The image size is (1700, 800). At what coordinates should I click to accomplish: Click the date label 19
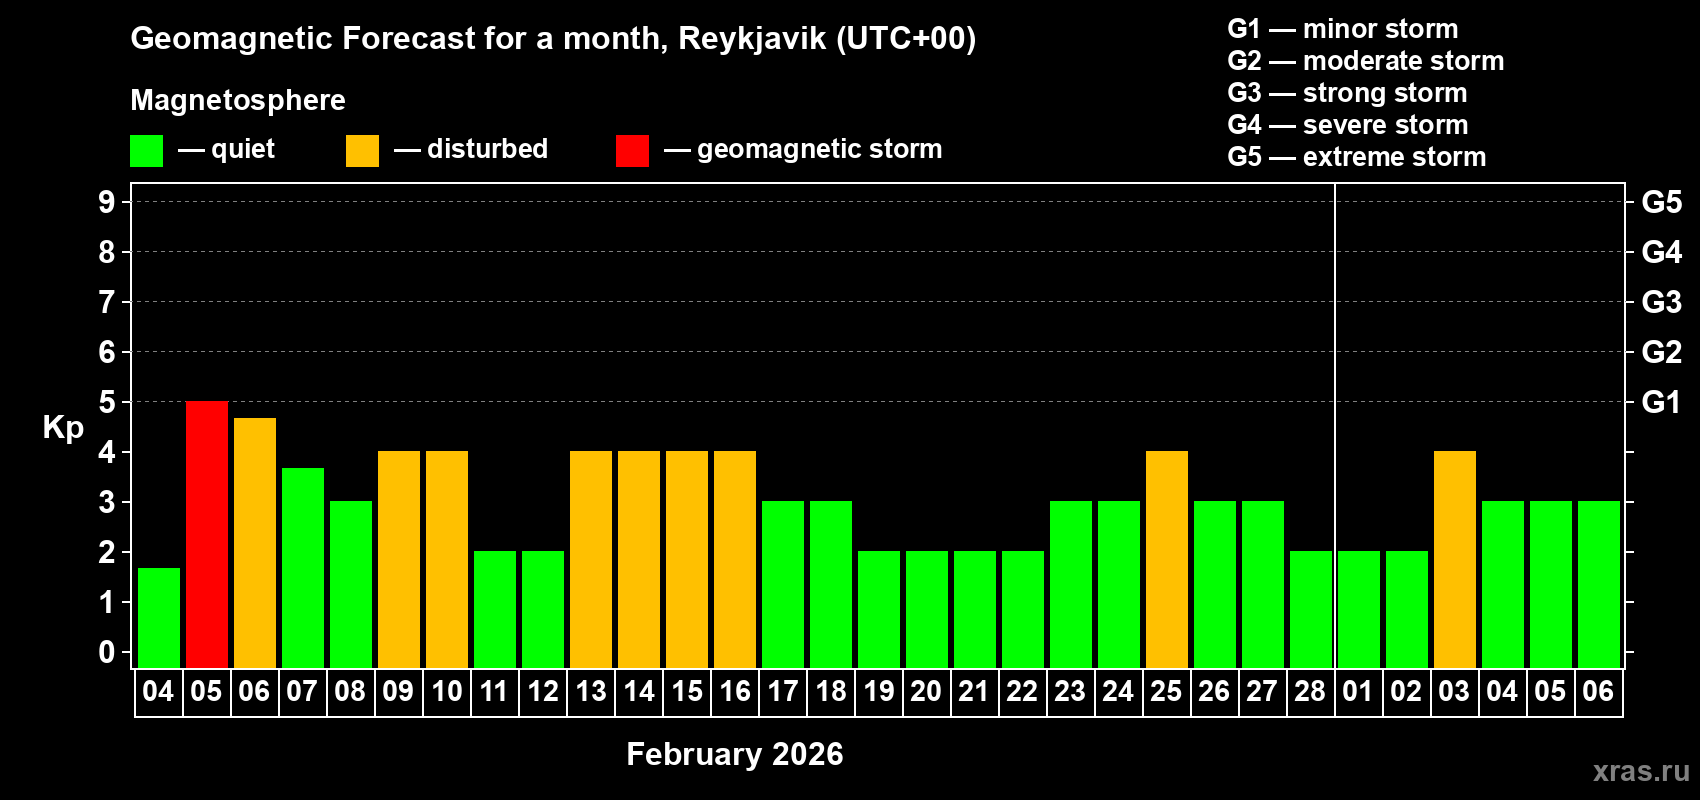click(x=878, y=692)
